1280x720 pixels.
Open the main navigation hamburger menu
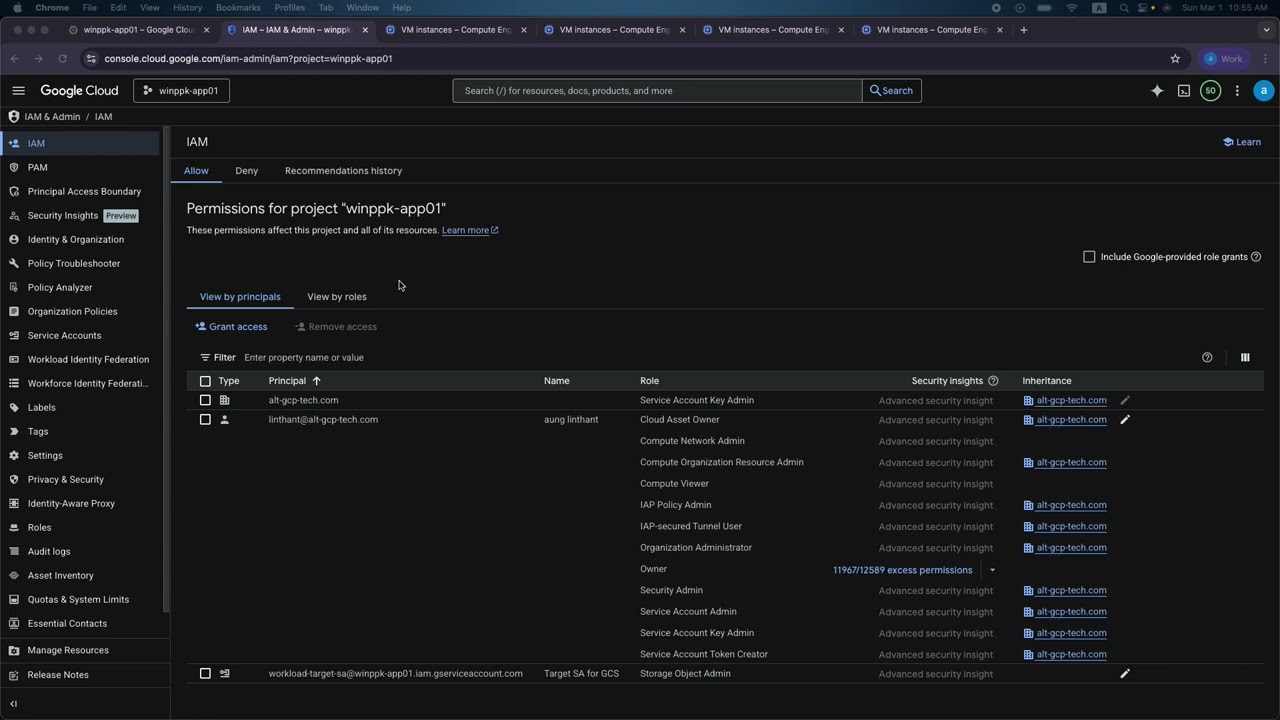(18, 90)
